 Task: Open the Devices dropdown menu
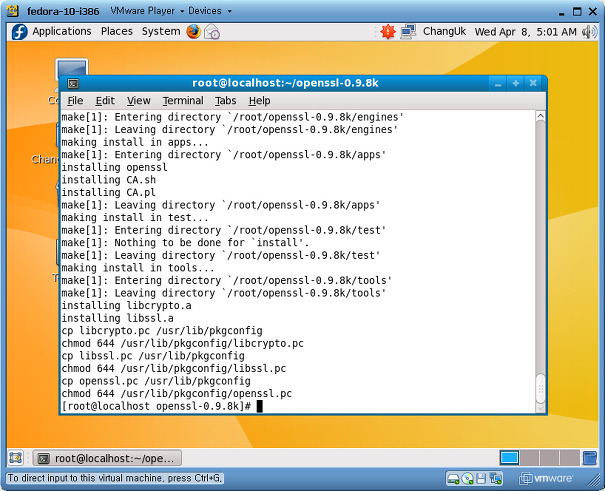point(210,11)
